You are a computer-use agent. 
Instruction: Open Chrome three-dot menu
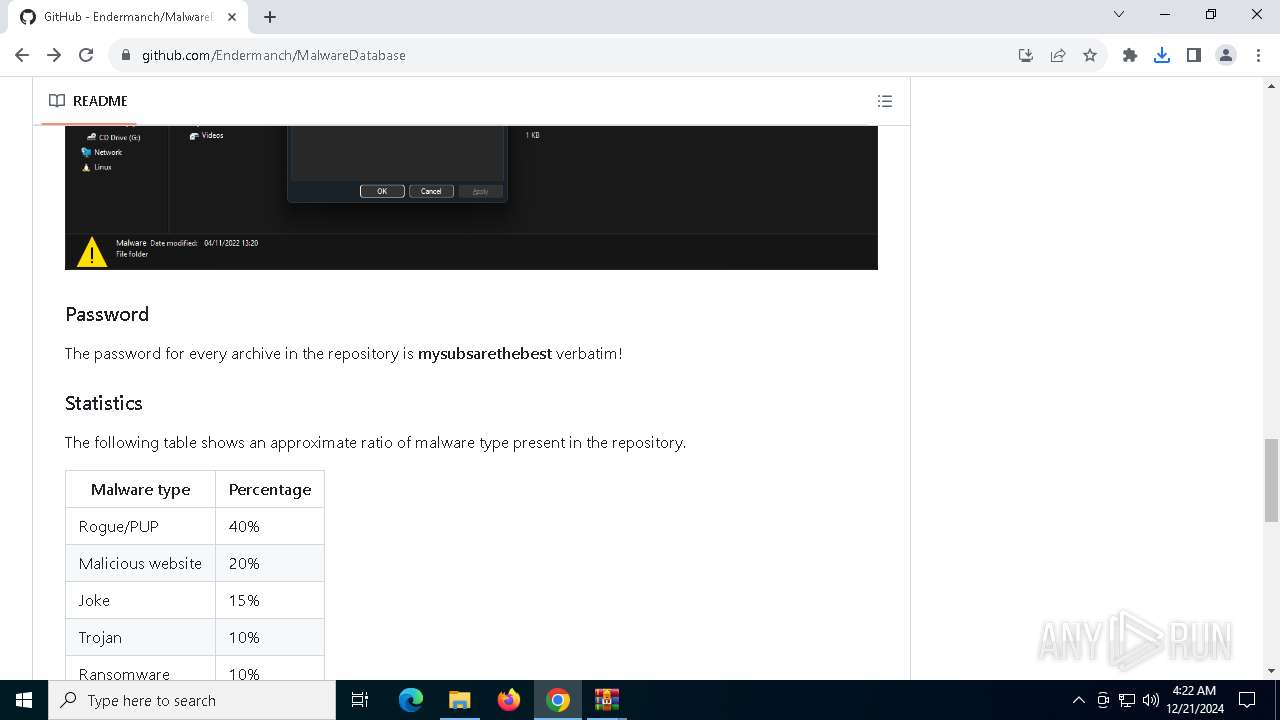[1258, 55]
